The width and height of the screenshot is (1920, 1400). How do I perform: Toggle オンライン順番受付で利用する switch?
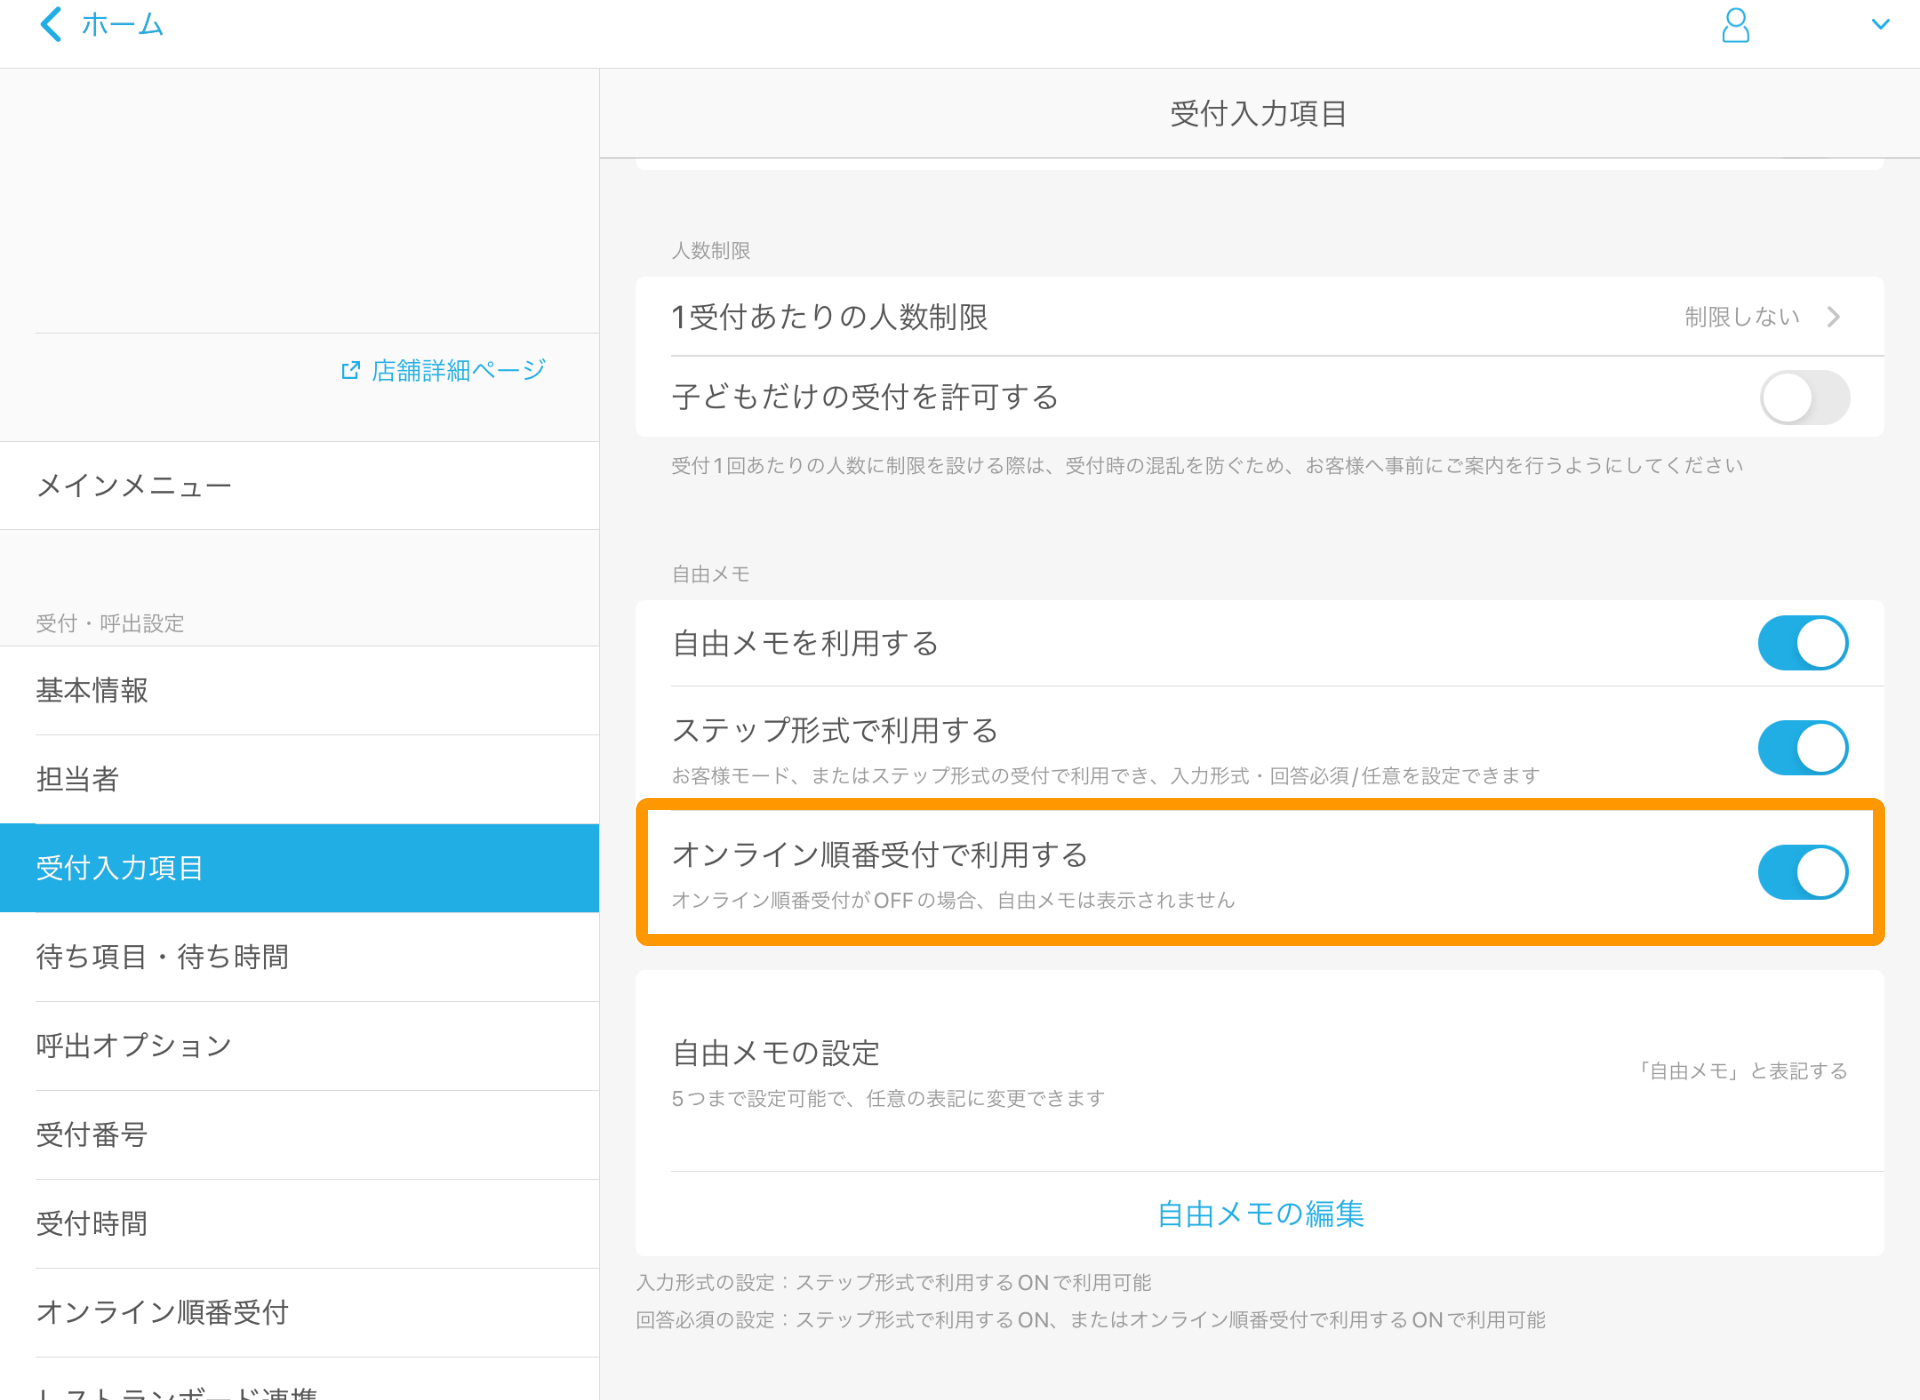(1803, 872)
